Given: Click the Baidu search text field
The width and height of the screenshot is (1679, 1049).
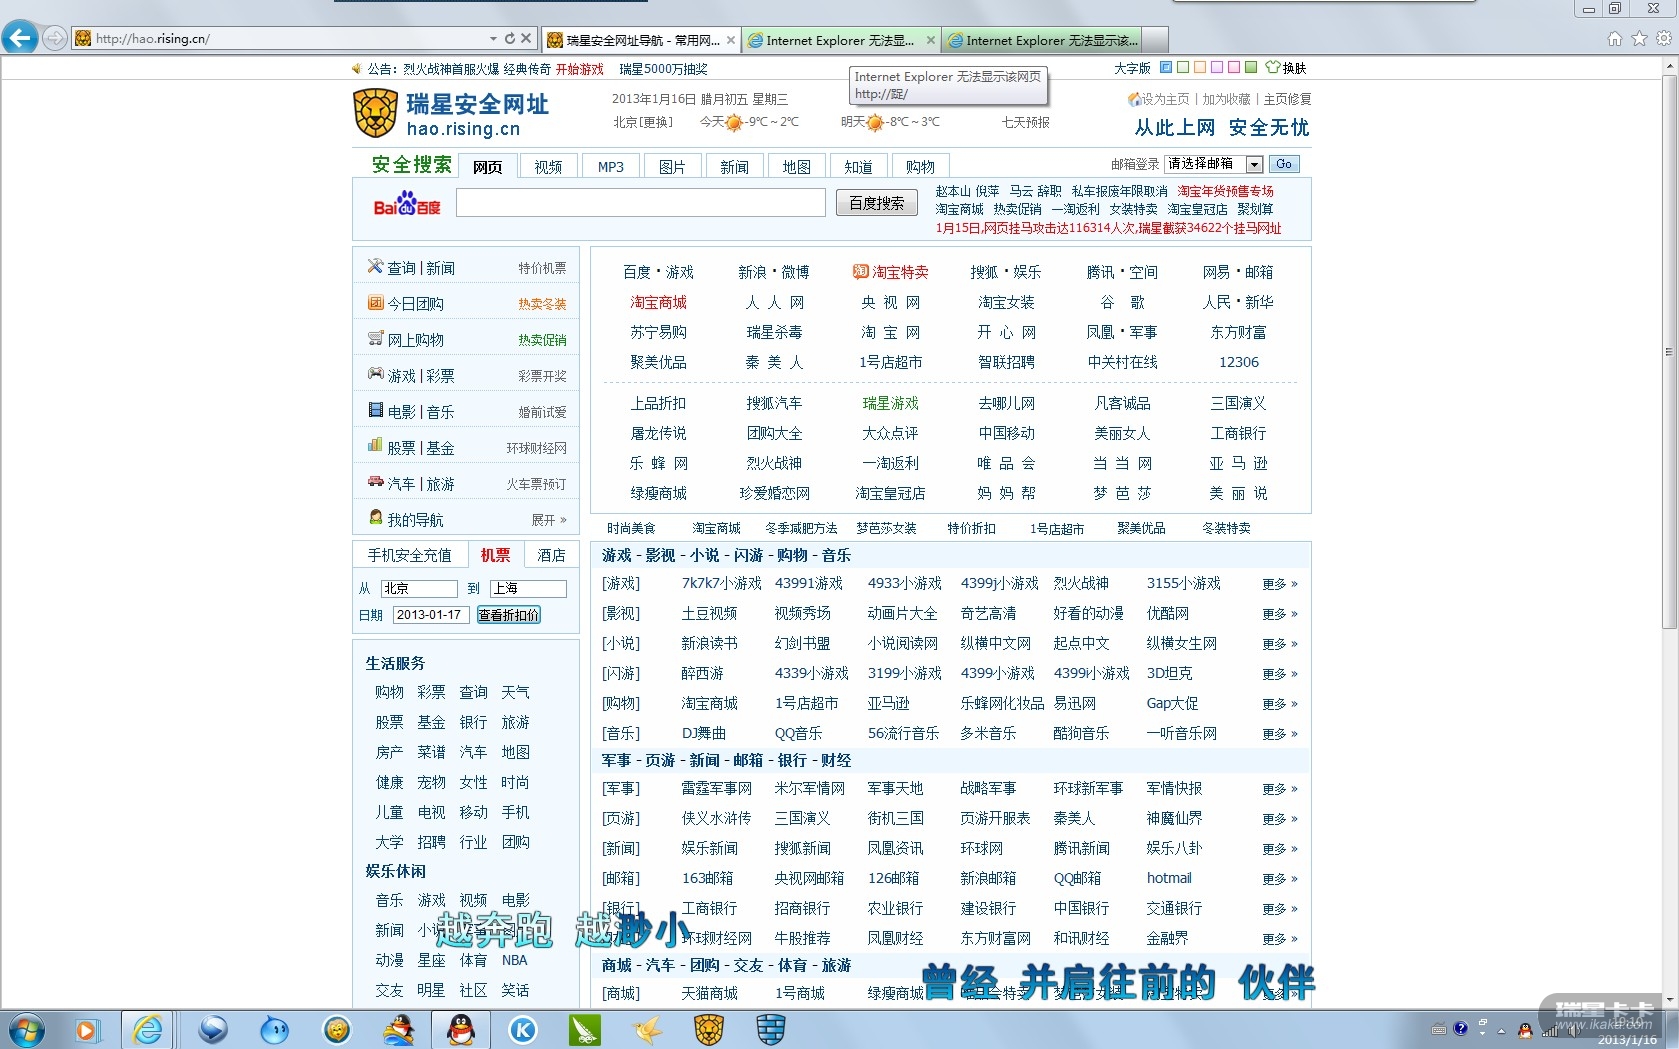Looking at the screenshot, I should point(641,203).
